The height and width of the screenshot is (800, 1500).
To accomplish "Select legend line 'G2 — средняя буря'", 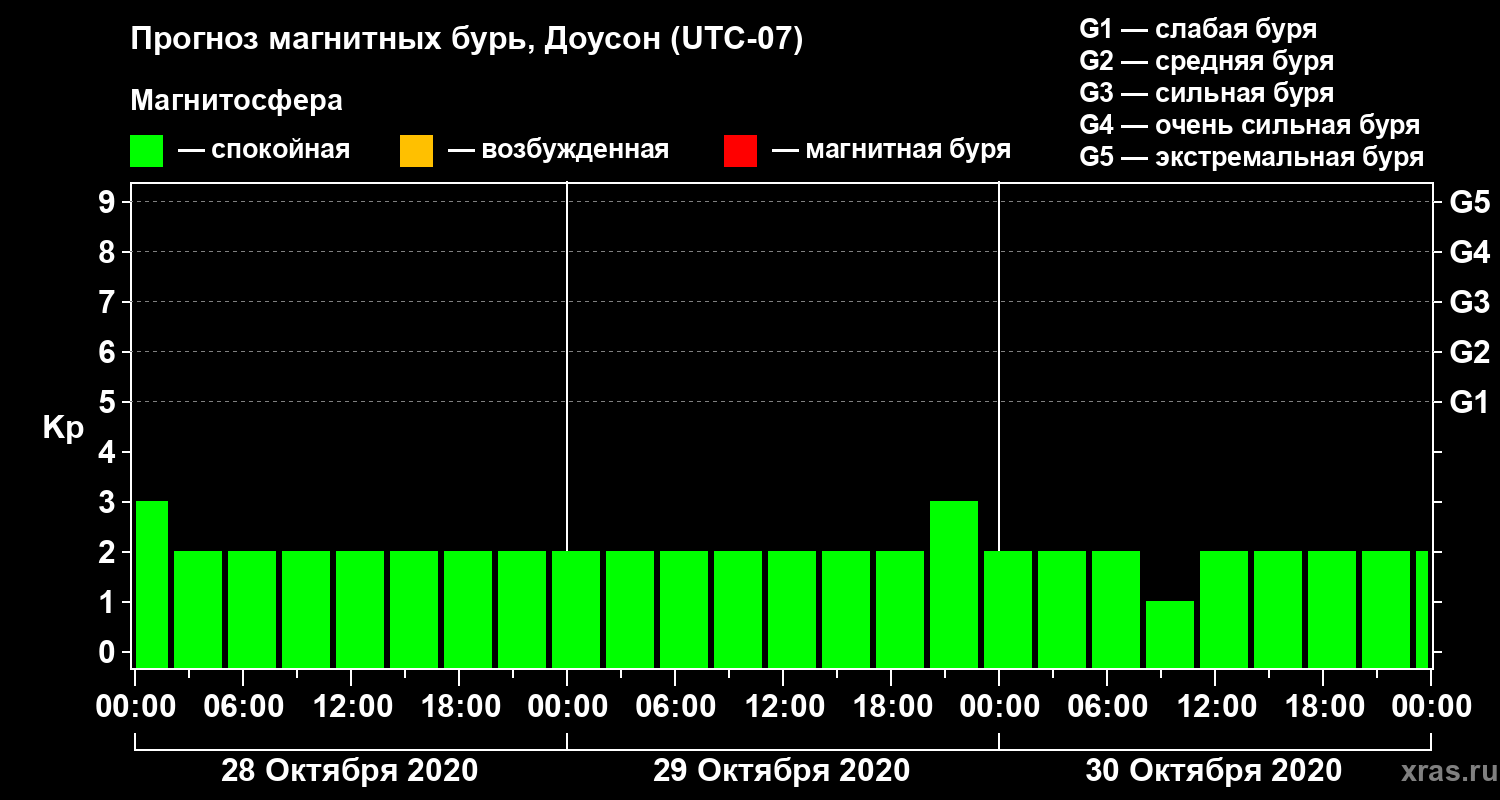I will (x=1207, y=61).
